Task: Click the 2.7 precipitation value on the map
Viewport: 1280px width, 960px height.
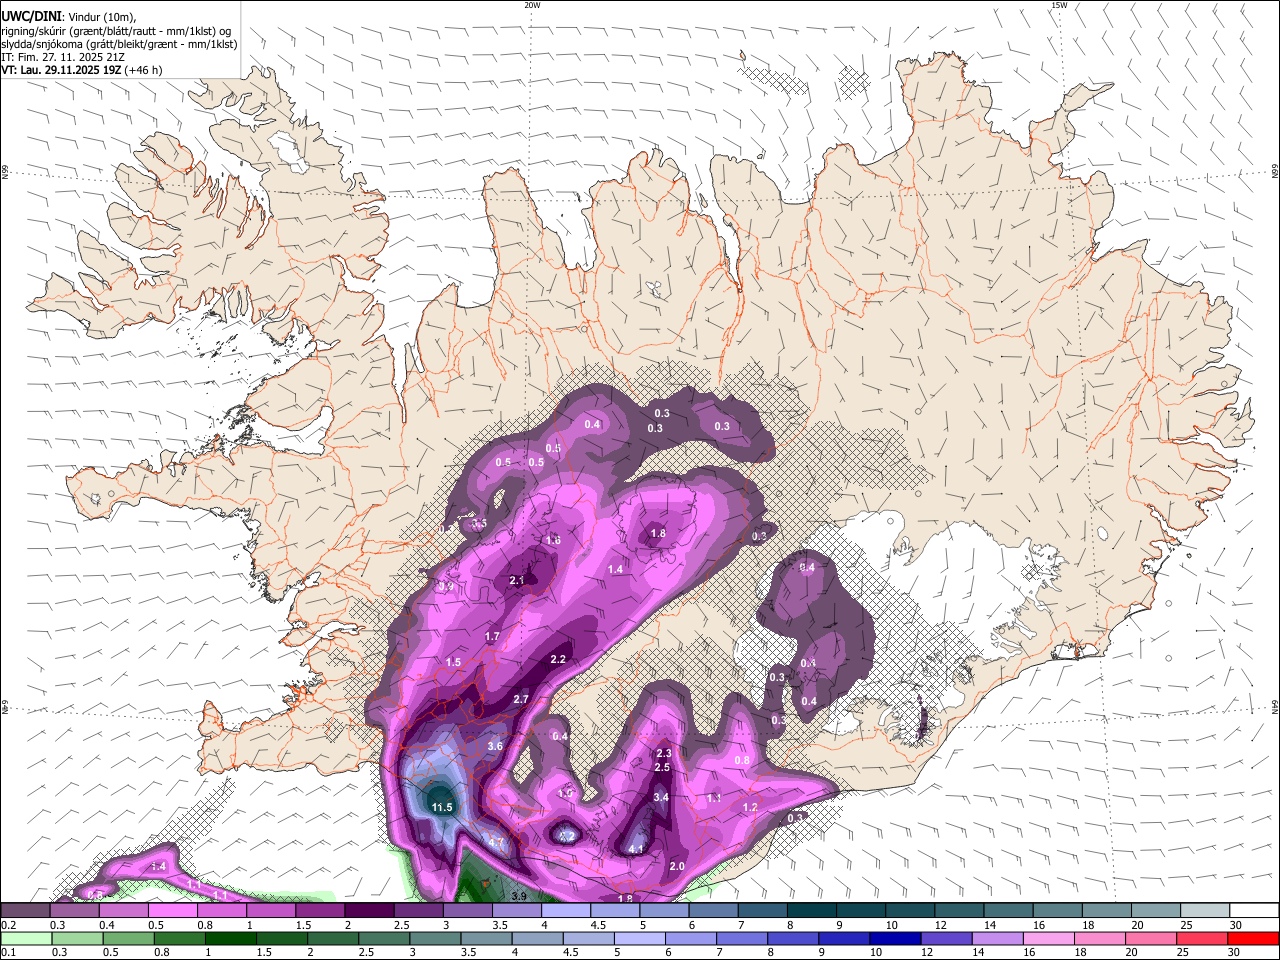Action: 521,699
